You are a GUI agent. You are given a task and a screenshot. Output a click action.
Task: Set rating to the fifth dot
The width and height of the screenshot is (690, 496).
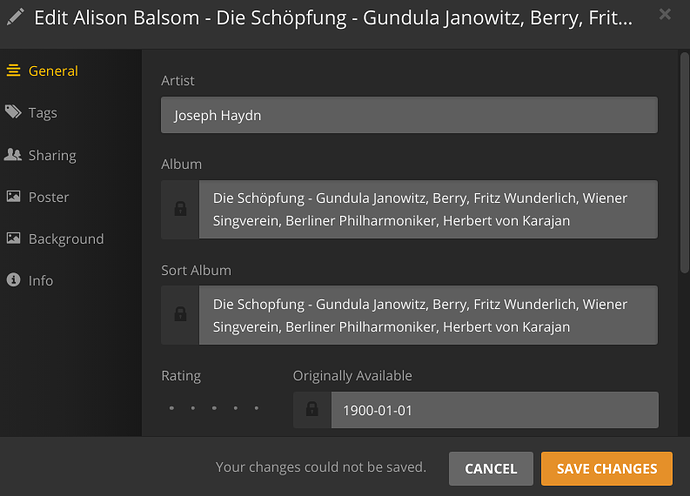click(257, 409)
